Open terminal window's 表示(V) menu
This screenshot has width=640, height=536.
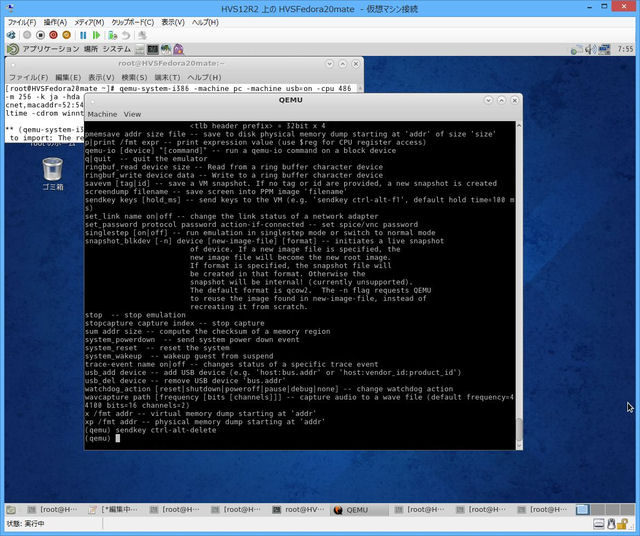pos(101,77)
